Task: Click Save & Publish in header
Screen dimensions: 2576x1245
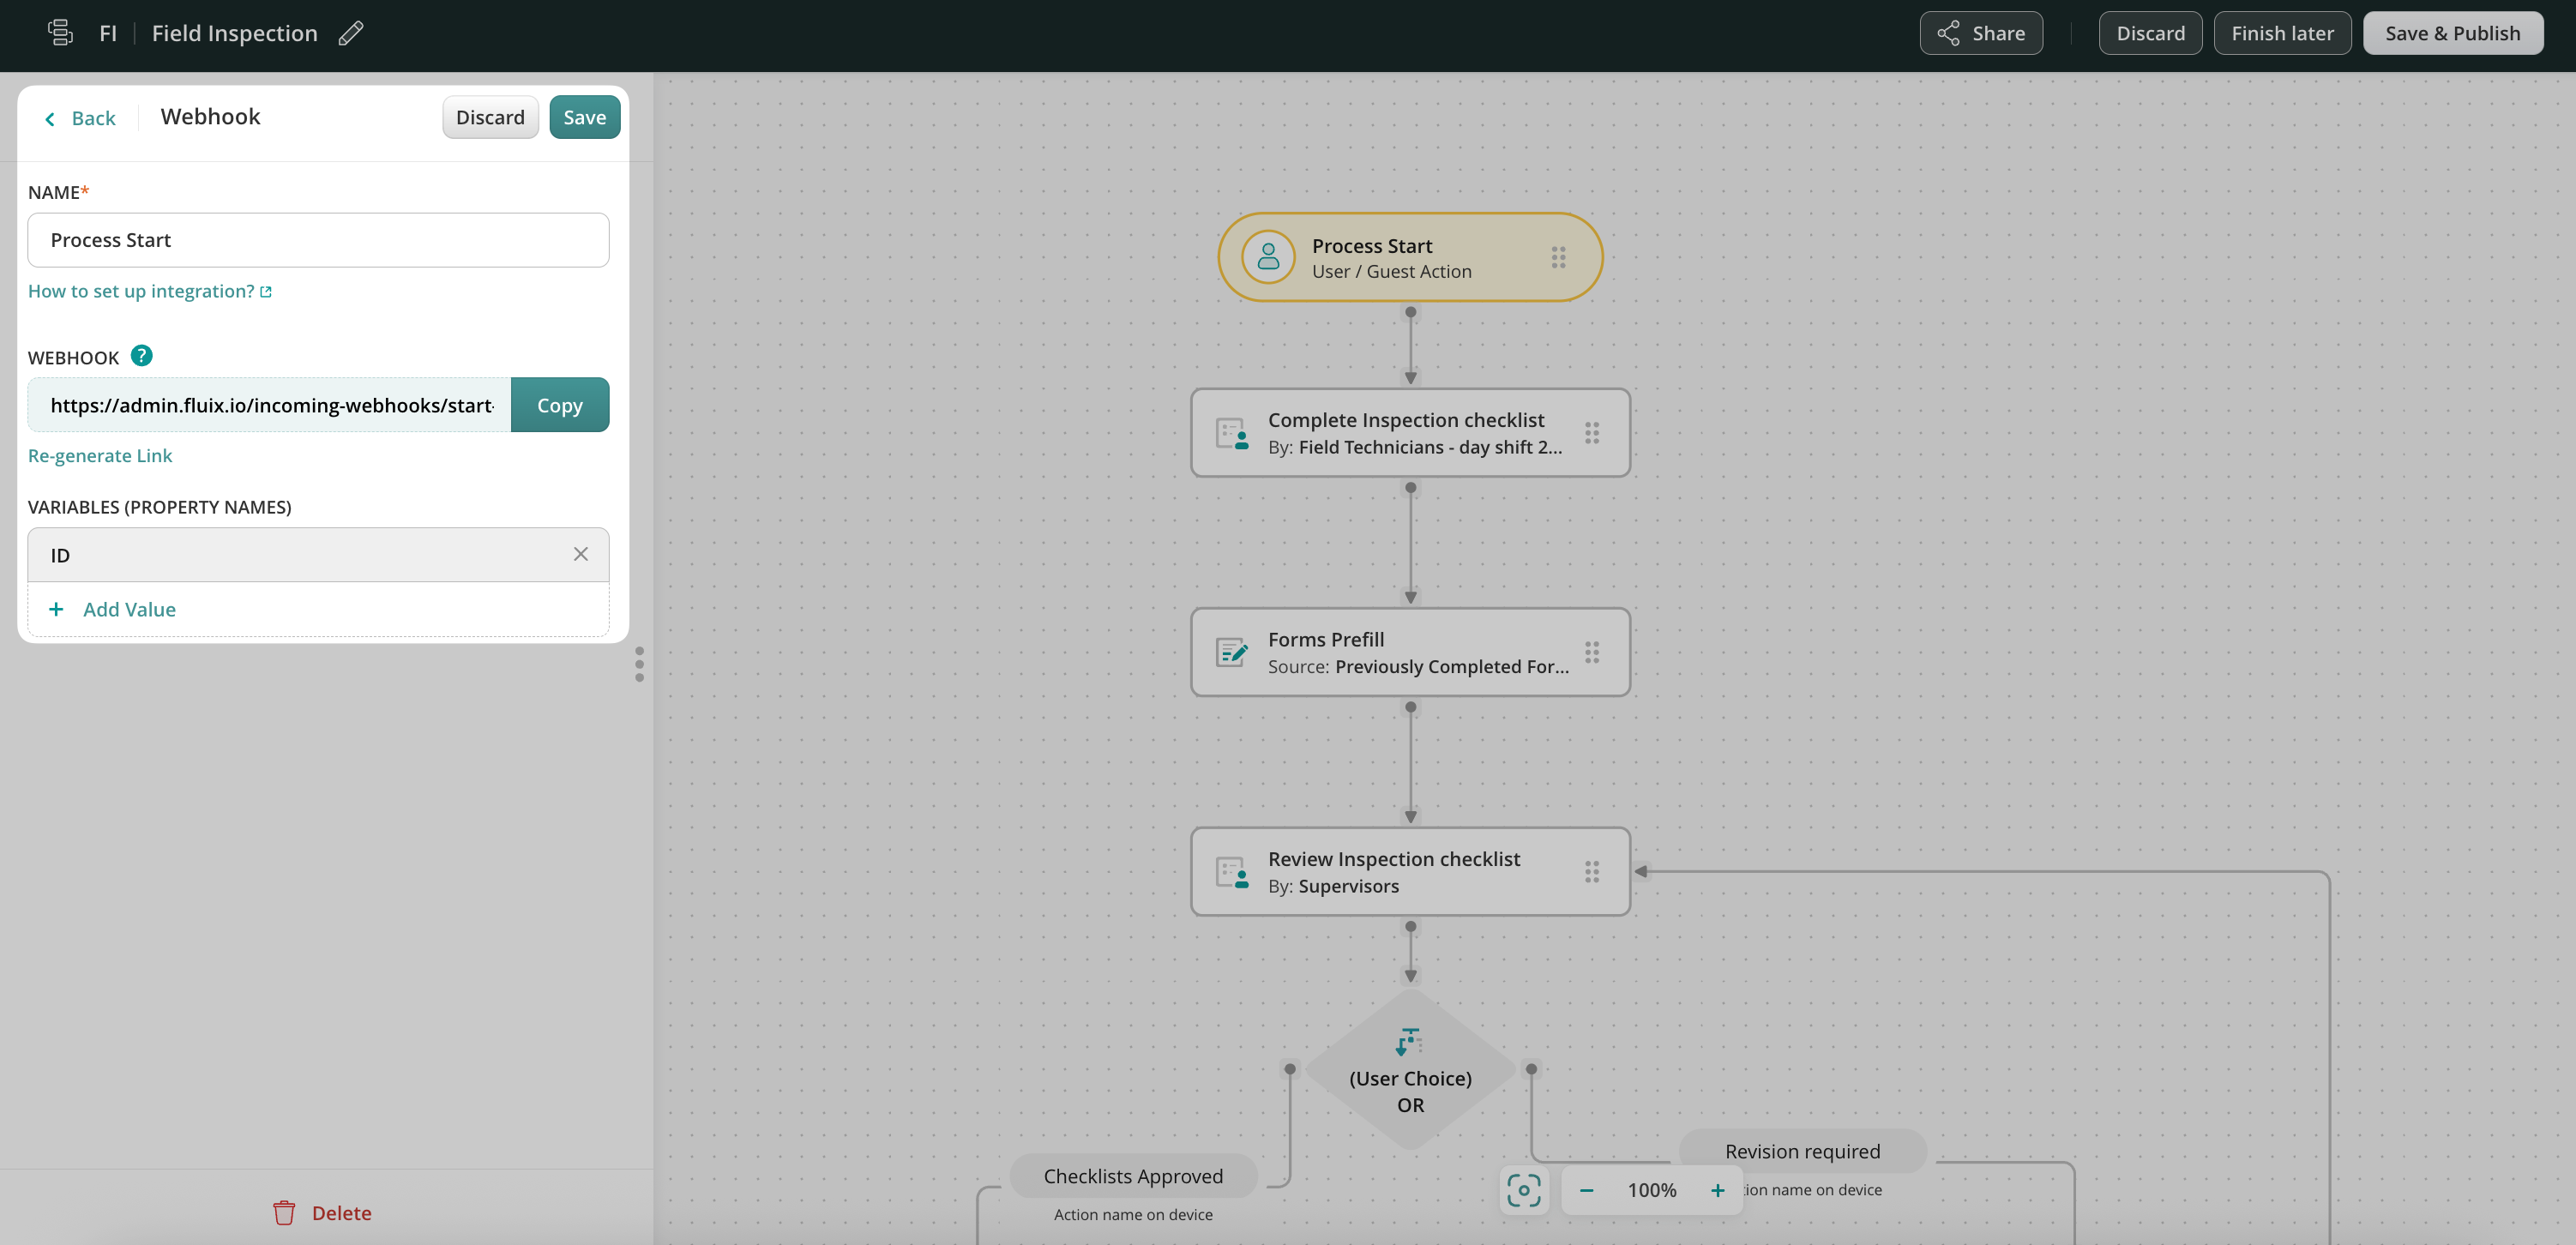Action: tap(2452, 33)
